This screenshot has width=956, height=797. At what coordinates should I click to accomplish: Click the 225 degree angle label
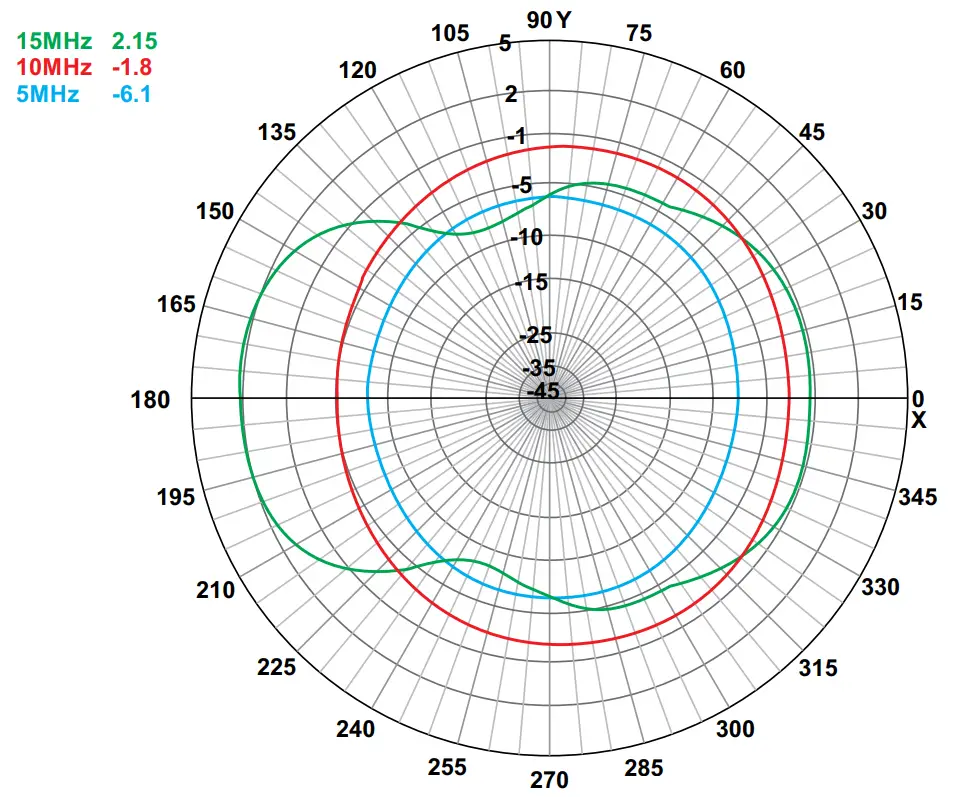276,667
